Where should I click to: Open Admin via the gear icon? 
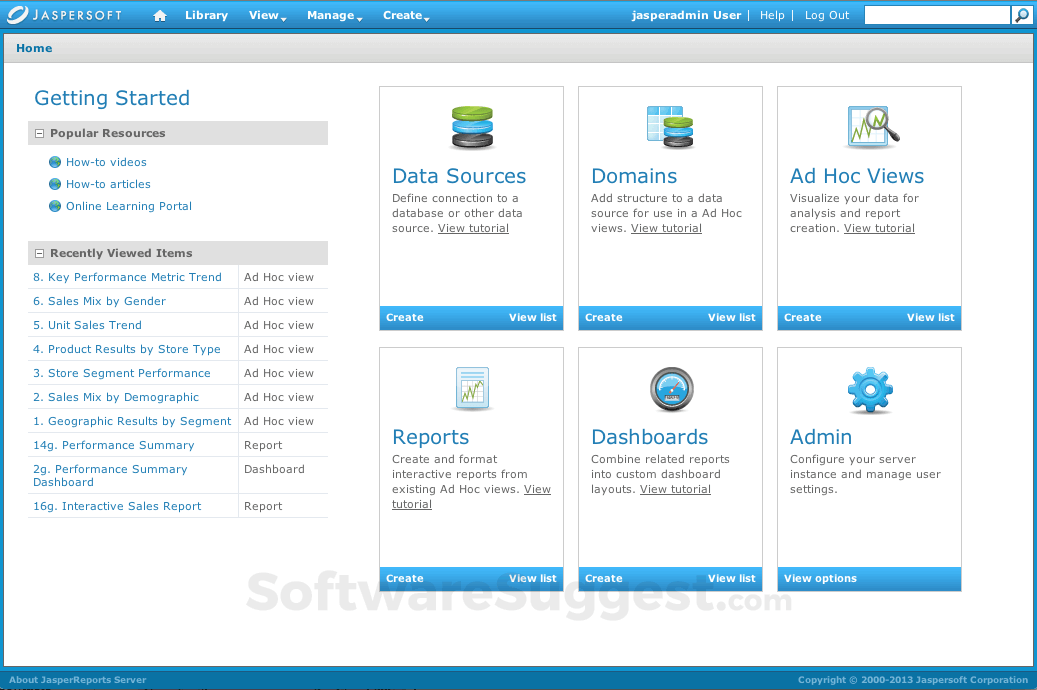(x=869, y=388)
